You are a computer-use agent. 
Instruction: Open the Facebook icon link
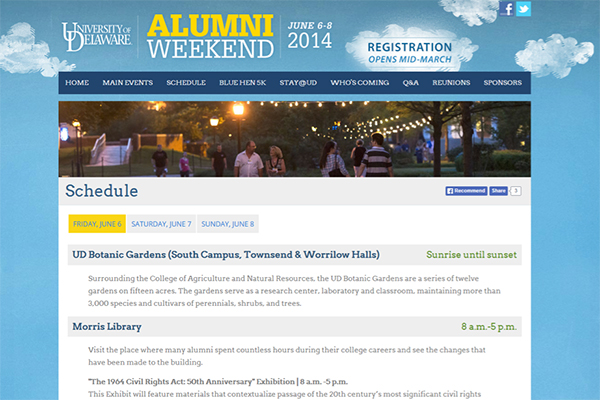click(x=506, y=9)
